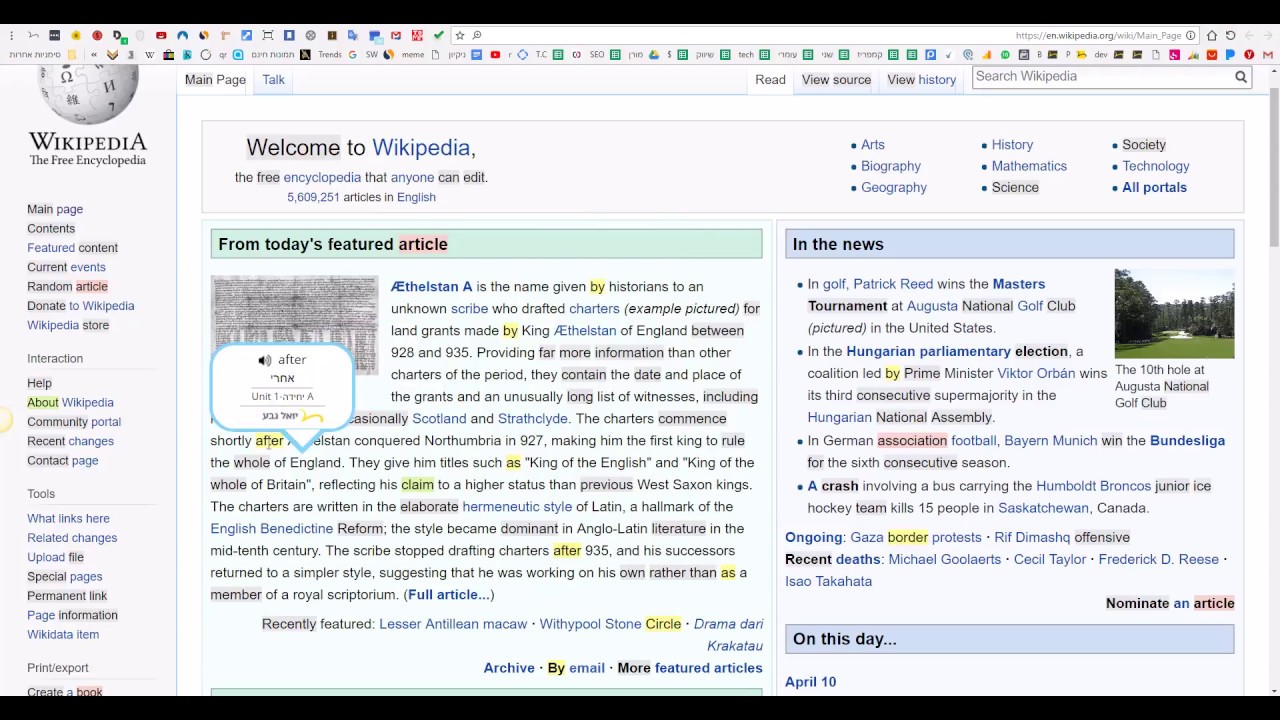This screenshot has height=720, width=1280.
Task: Open About Wikipedia sidebar link
Action: 70,403
